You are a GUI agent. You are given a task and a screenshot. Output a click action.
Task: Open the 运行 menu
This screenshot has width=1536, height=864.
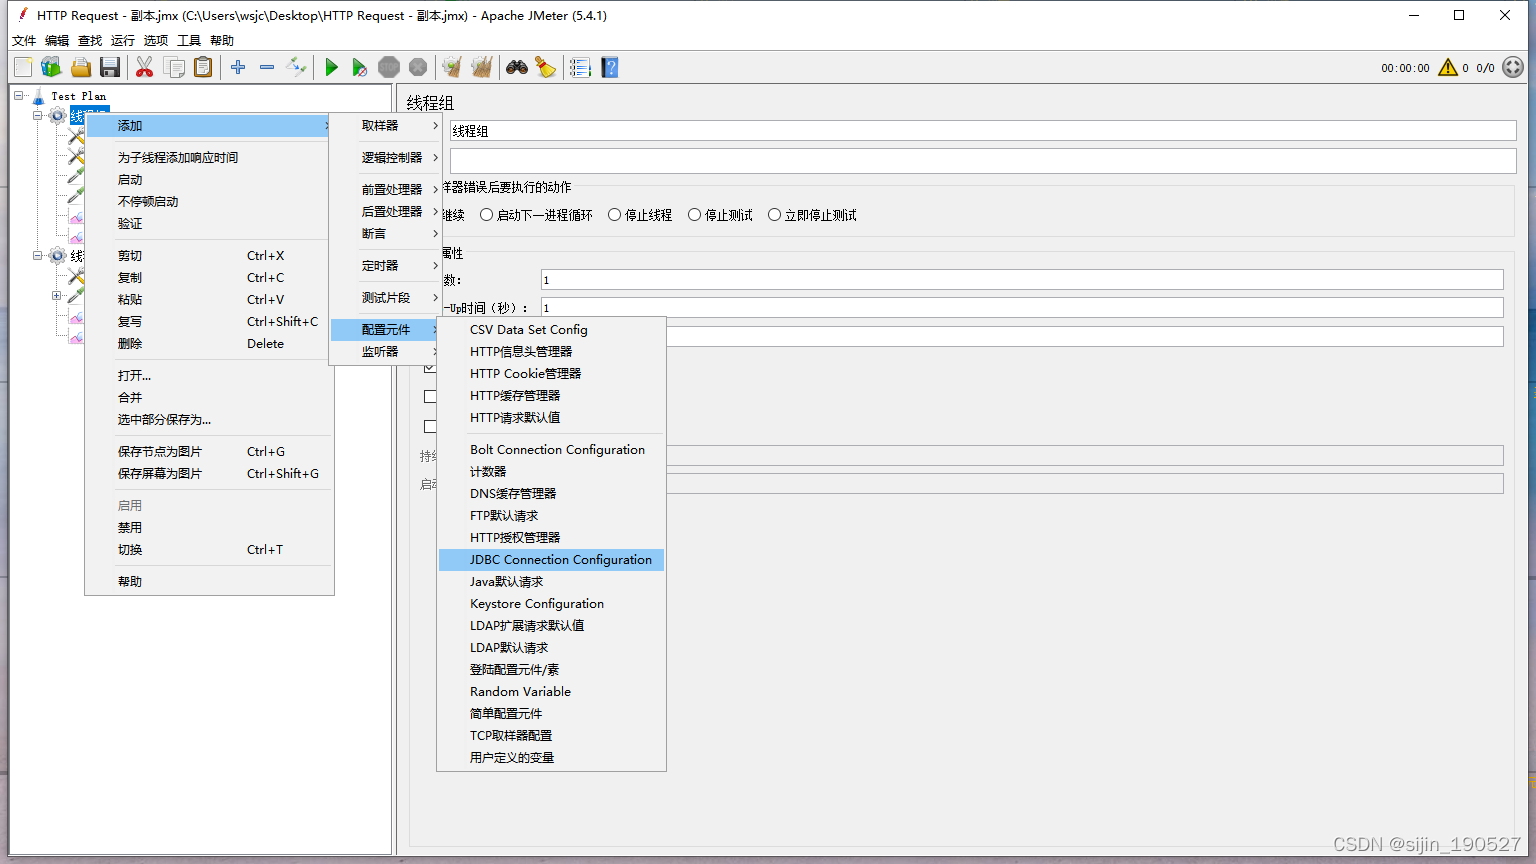pyautogui.click(x=123, y=41)
